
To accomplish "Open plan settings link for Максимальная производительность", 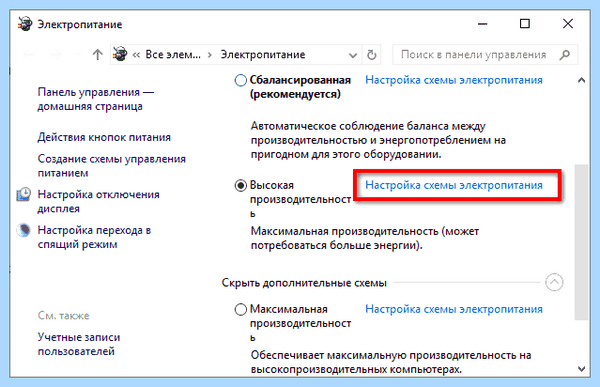I will pyautogui.click(x=454, y=309).
